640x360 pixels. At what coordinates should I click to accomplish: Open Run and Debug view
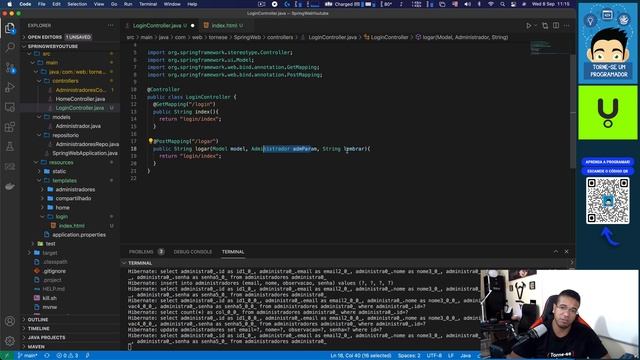pos(10,87)
